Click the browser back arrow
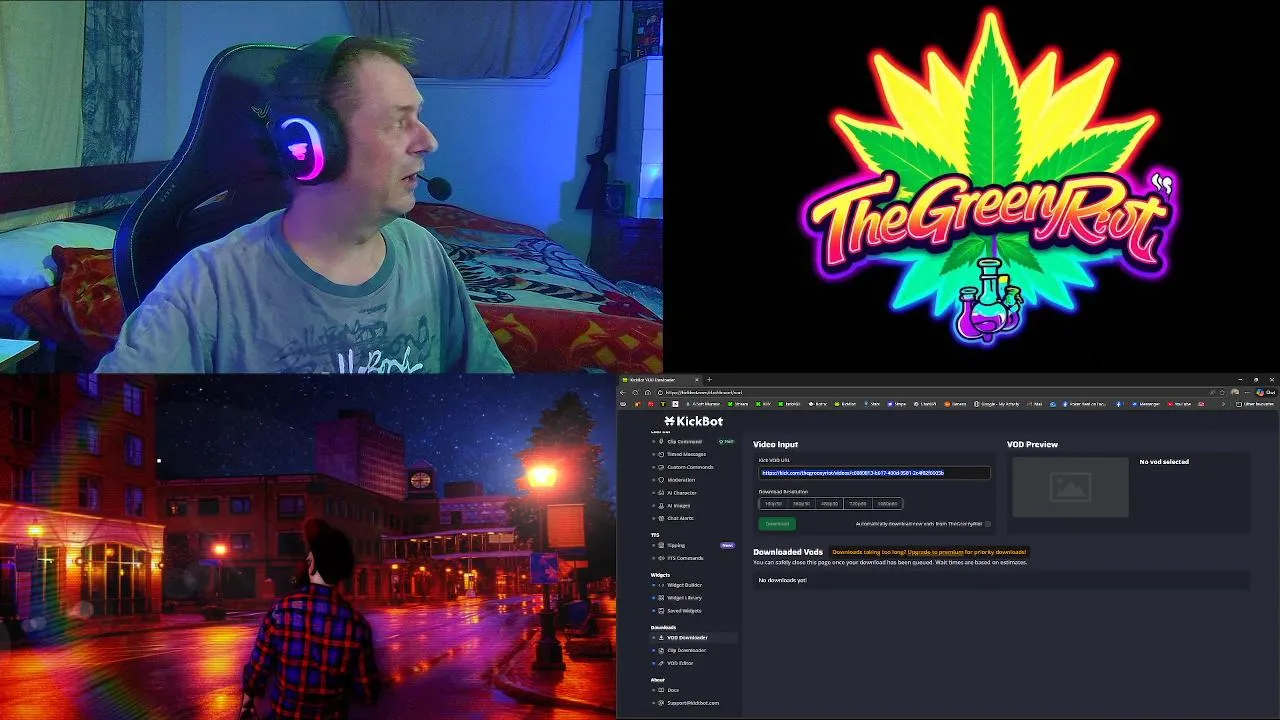 pyautogui.click(x=623, y=392)
